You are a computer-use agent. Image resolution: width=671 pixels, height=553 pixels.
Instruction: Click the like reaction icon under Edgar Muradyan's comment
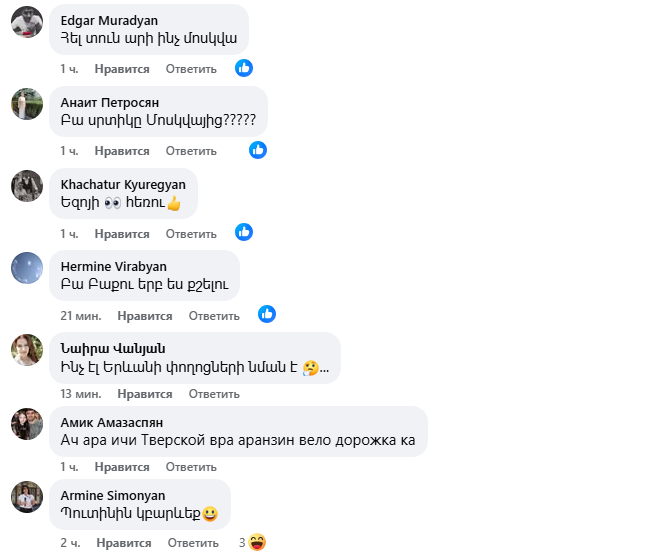244,68
